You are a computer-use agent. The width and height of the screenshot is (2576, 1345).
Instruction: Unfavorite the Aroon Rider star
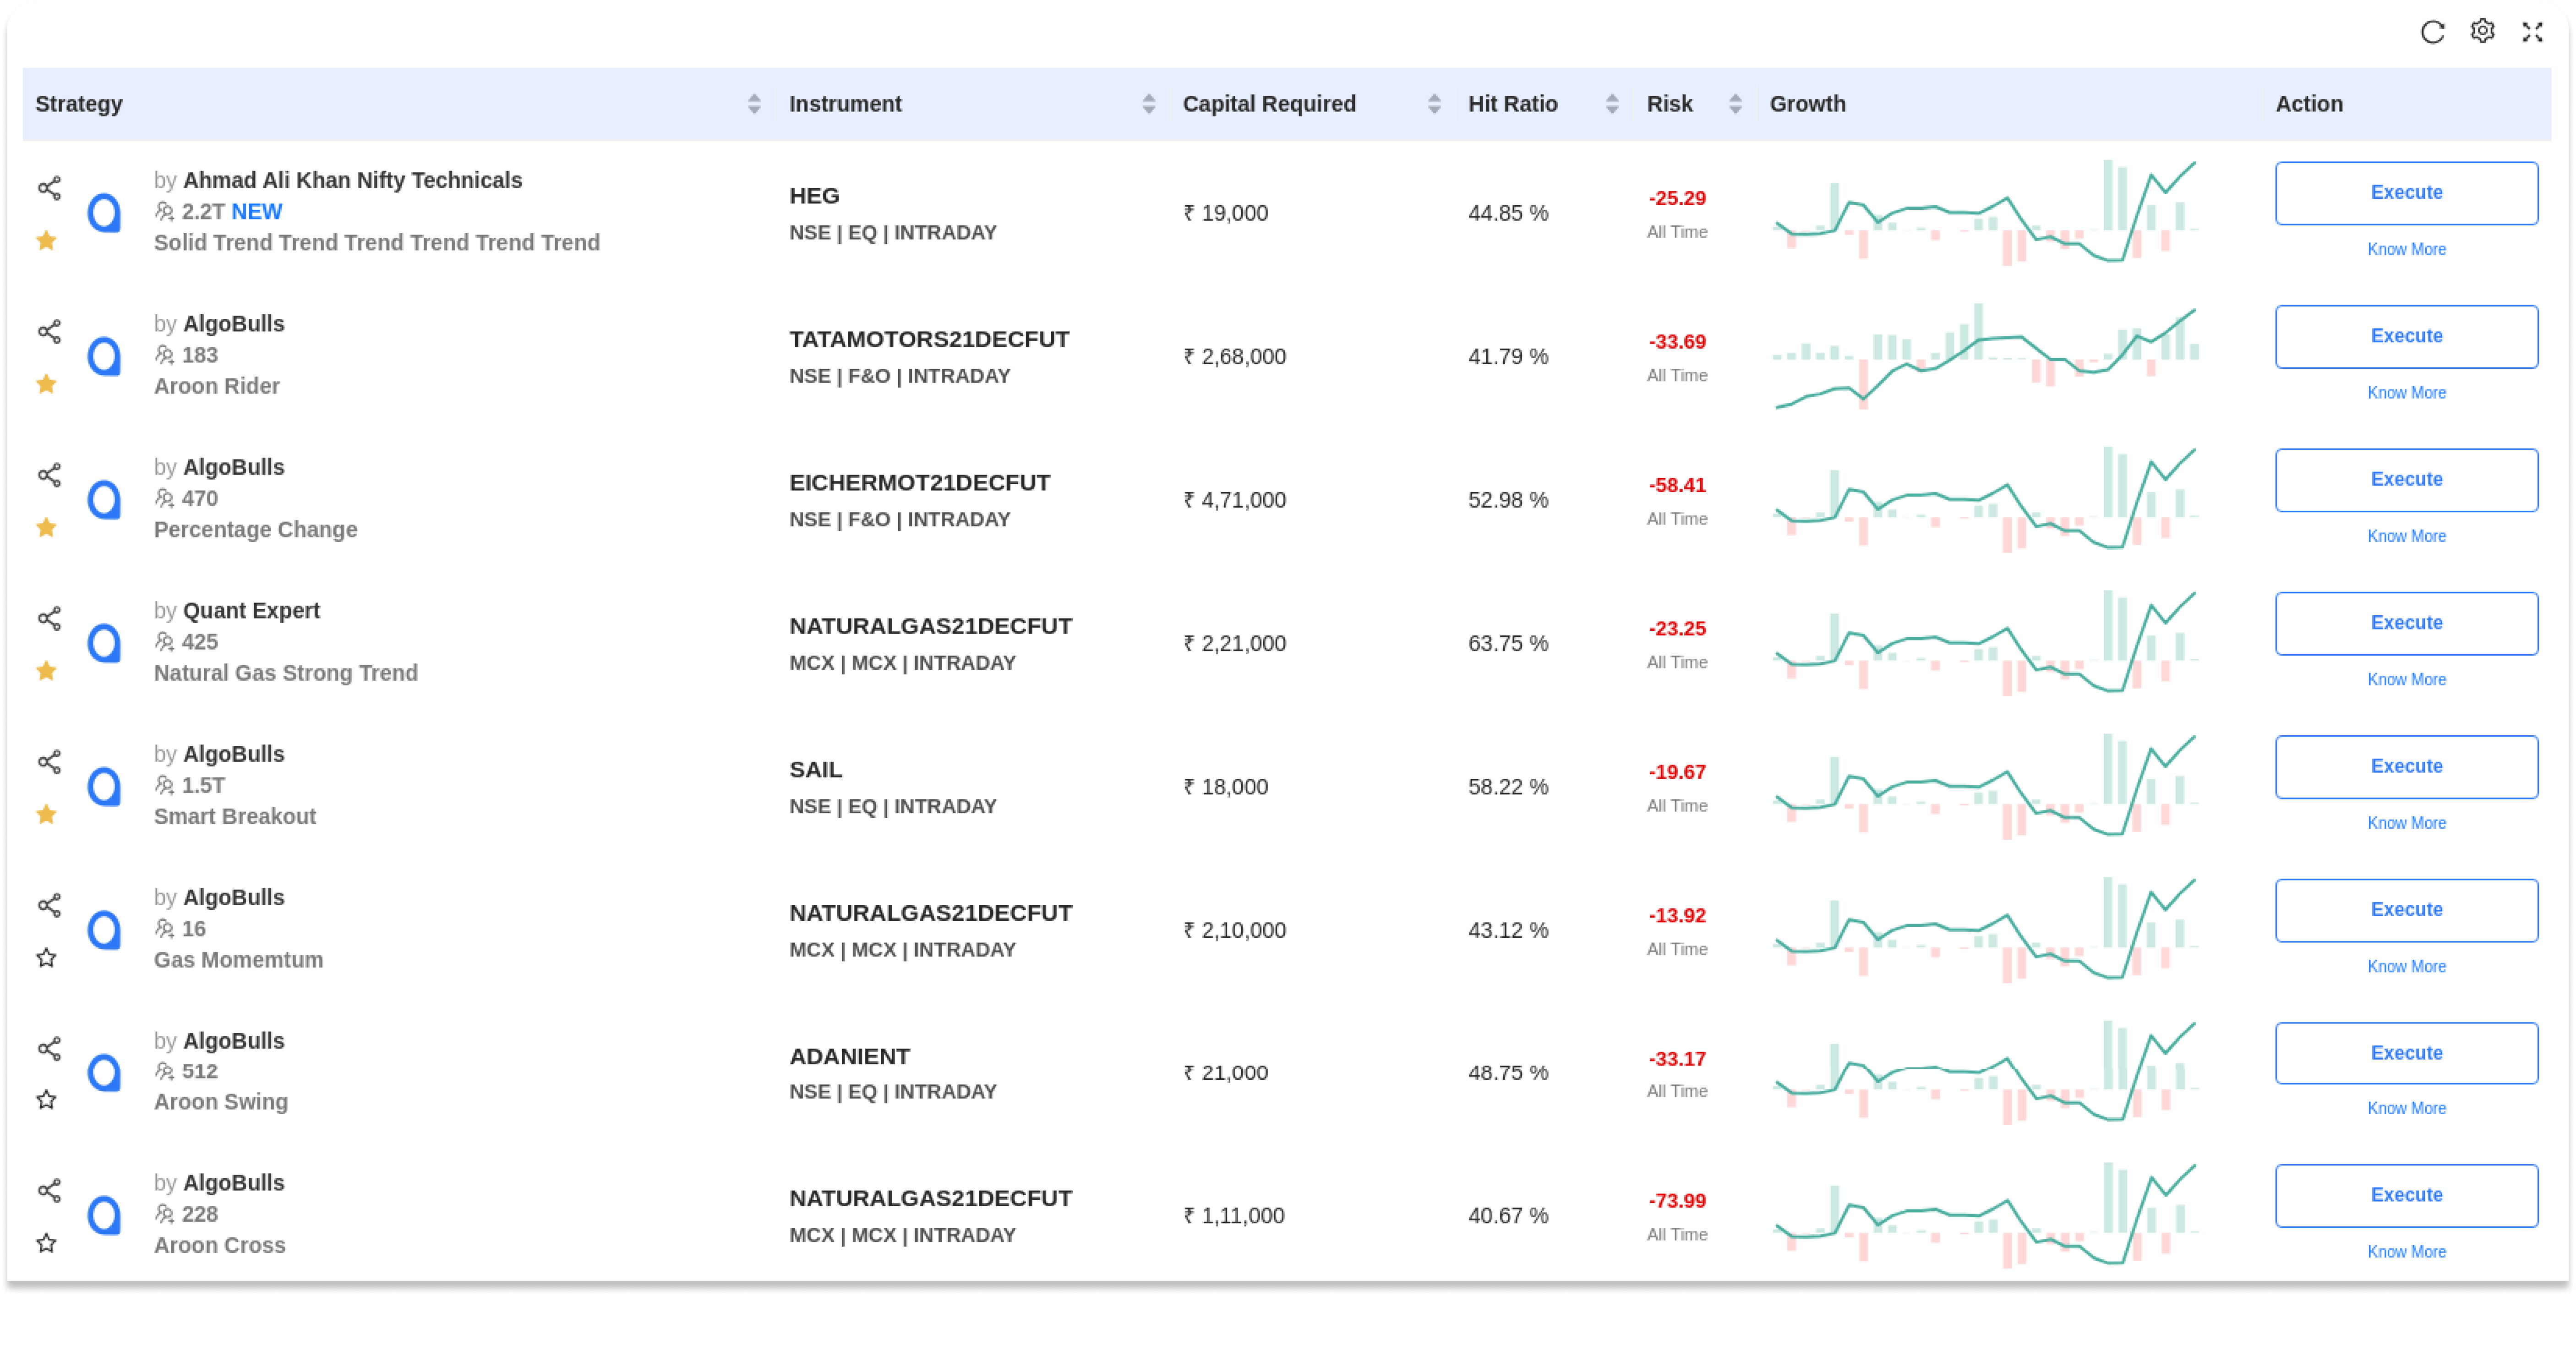[x=46, y=384]
